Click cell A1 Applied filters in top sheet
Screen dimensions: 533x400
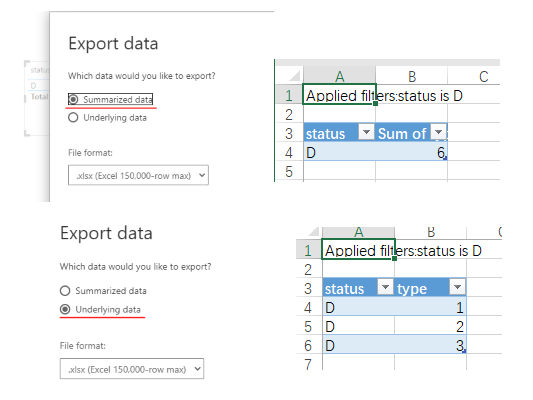click(x=339, y=94)
